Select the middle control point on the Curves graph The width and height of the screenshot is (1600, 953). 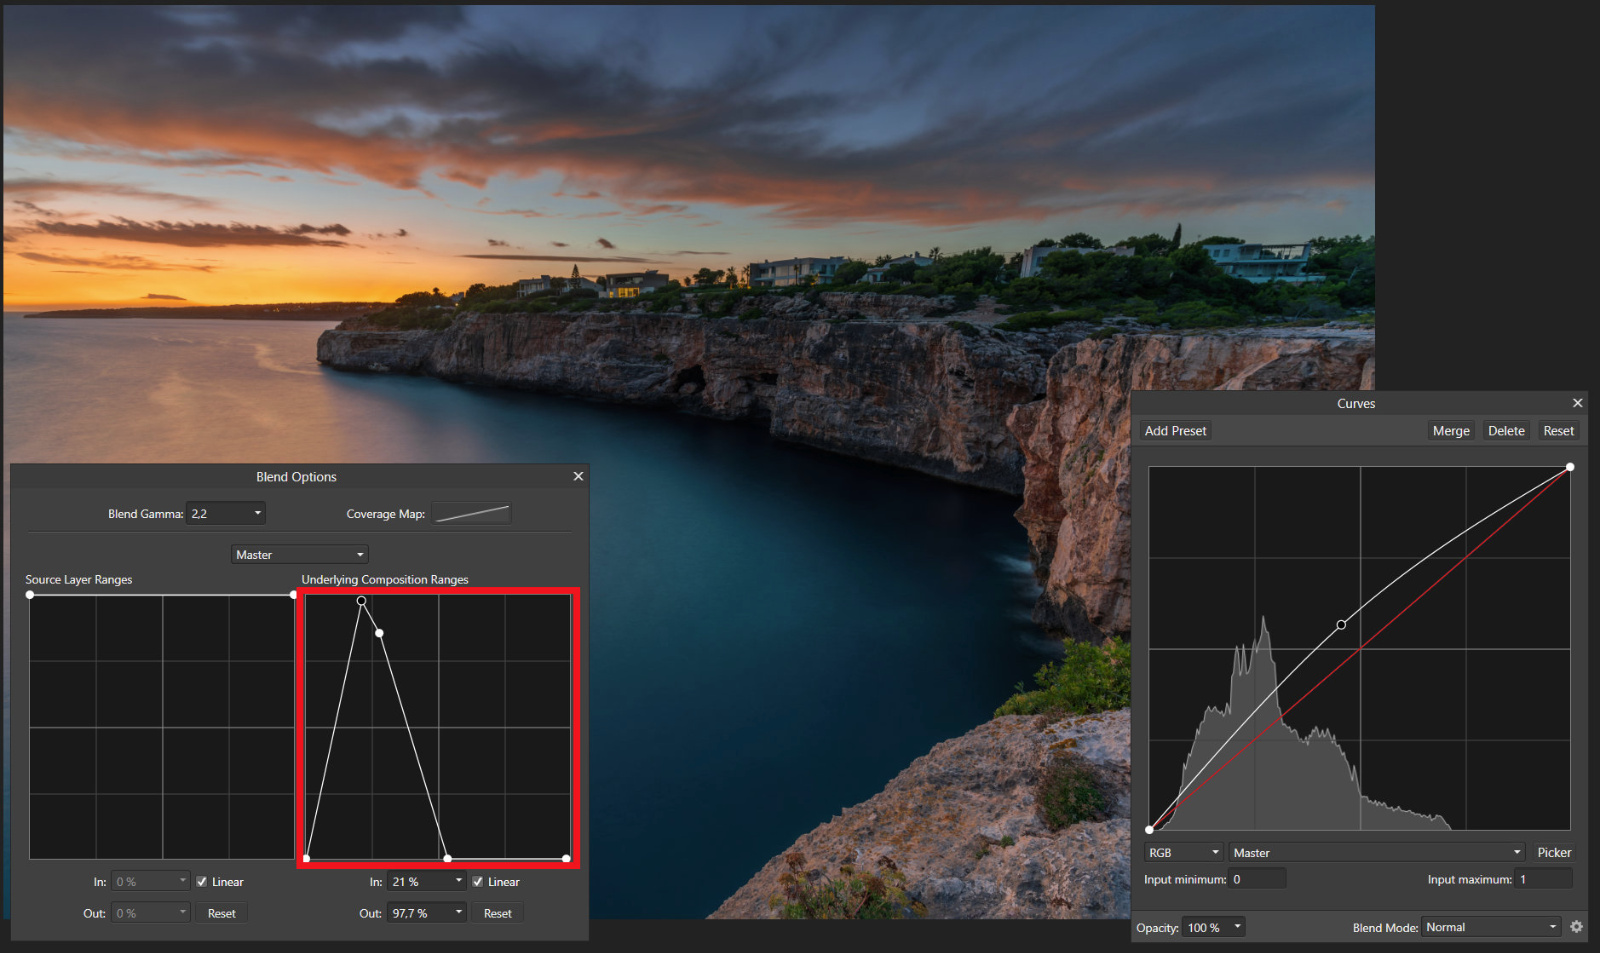click(1341, 625)
